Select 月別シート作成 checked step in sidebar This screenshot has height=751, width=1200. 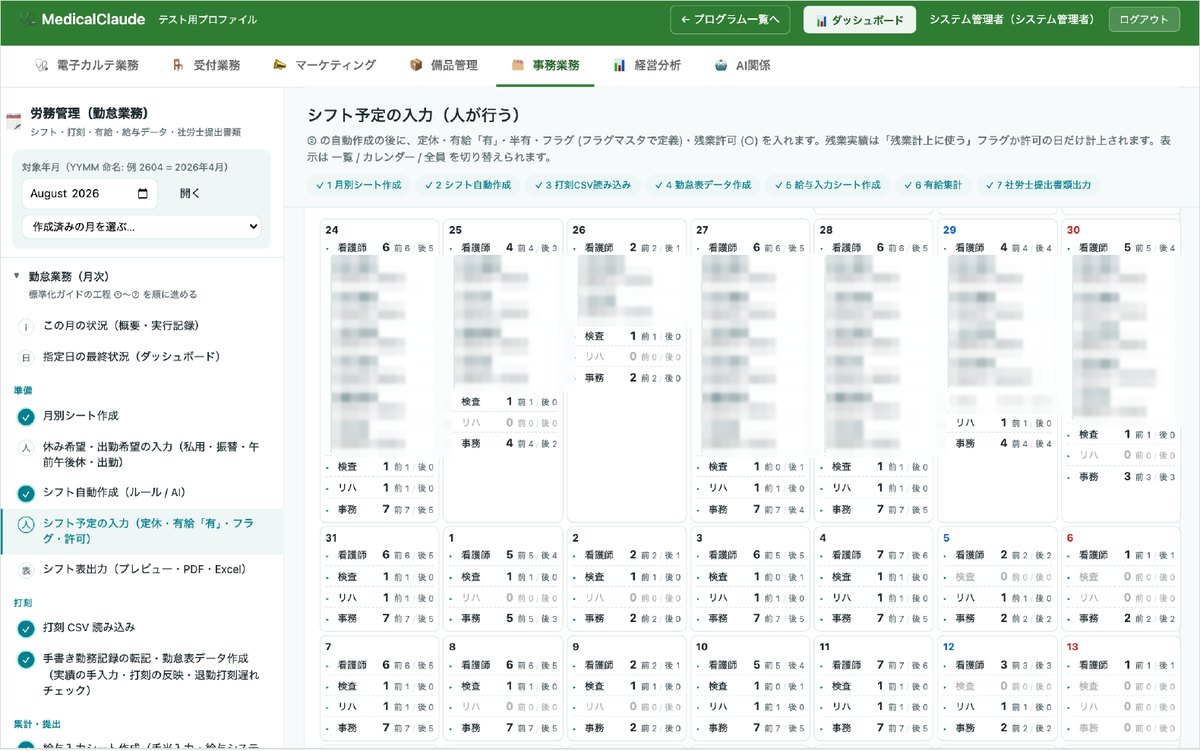pyautogui.click(x=141, y=416)
